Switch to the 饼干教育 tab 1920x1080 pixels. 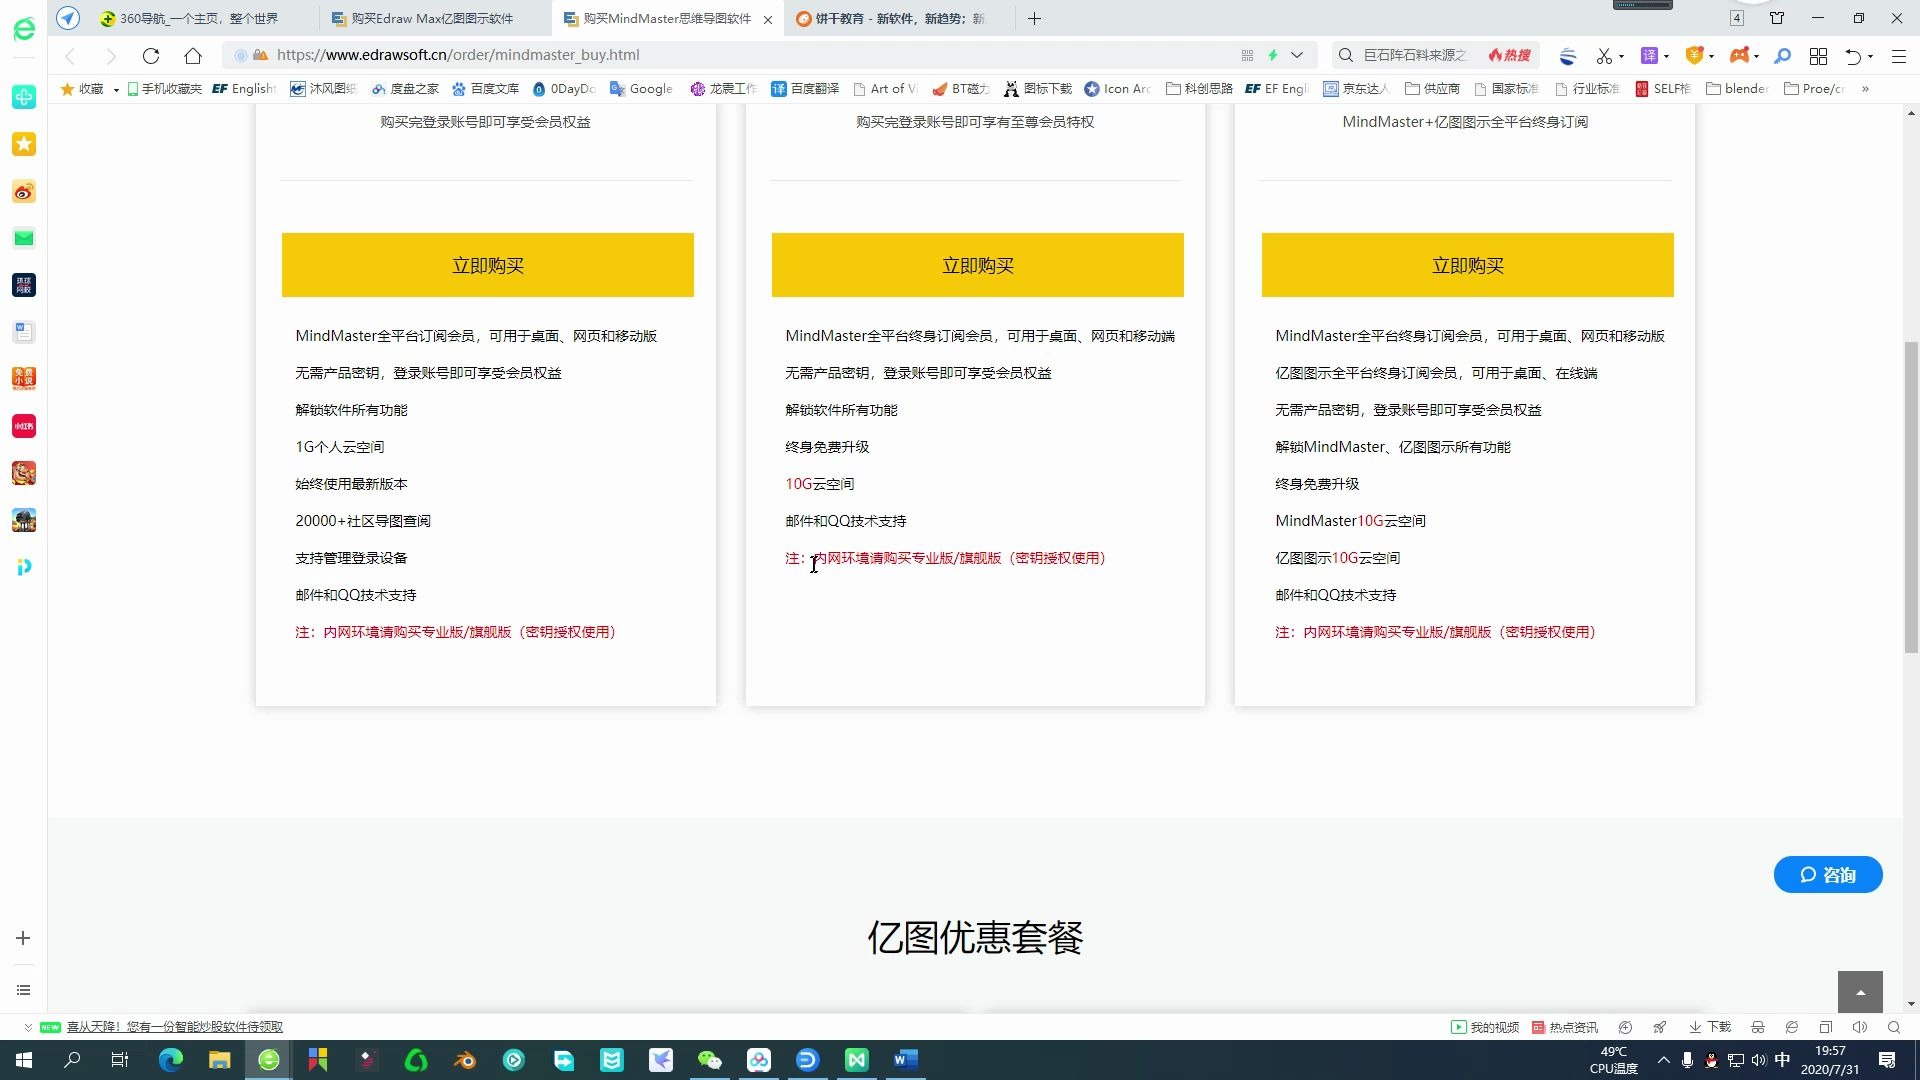pos(890,18)
